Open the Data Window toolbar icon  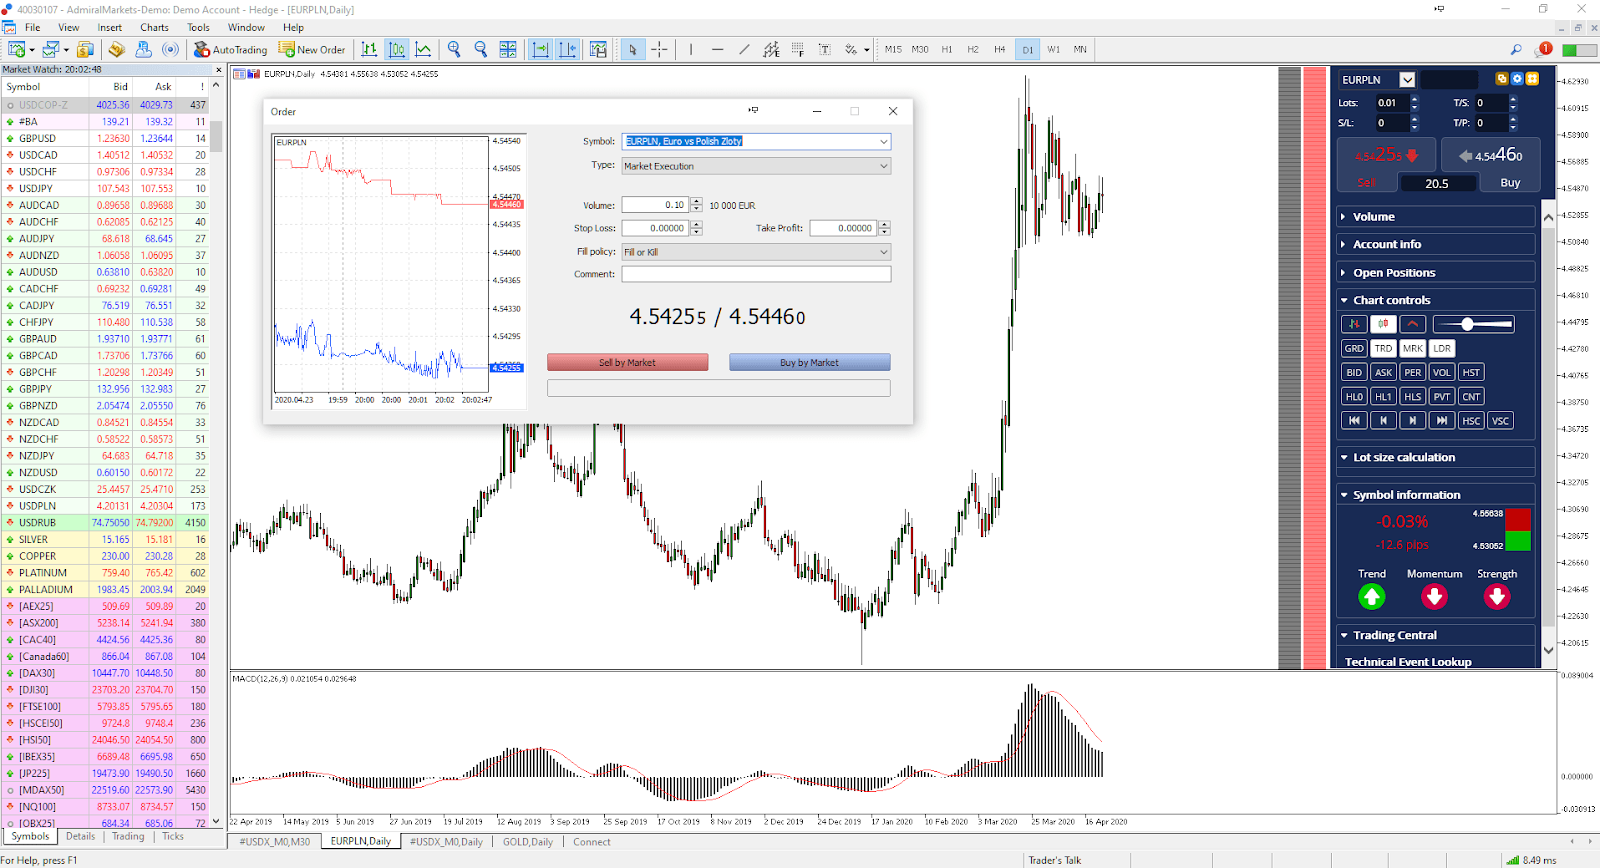point(117,49)
